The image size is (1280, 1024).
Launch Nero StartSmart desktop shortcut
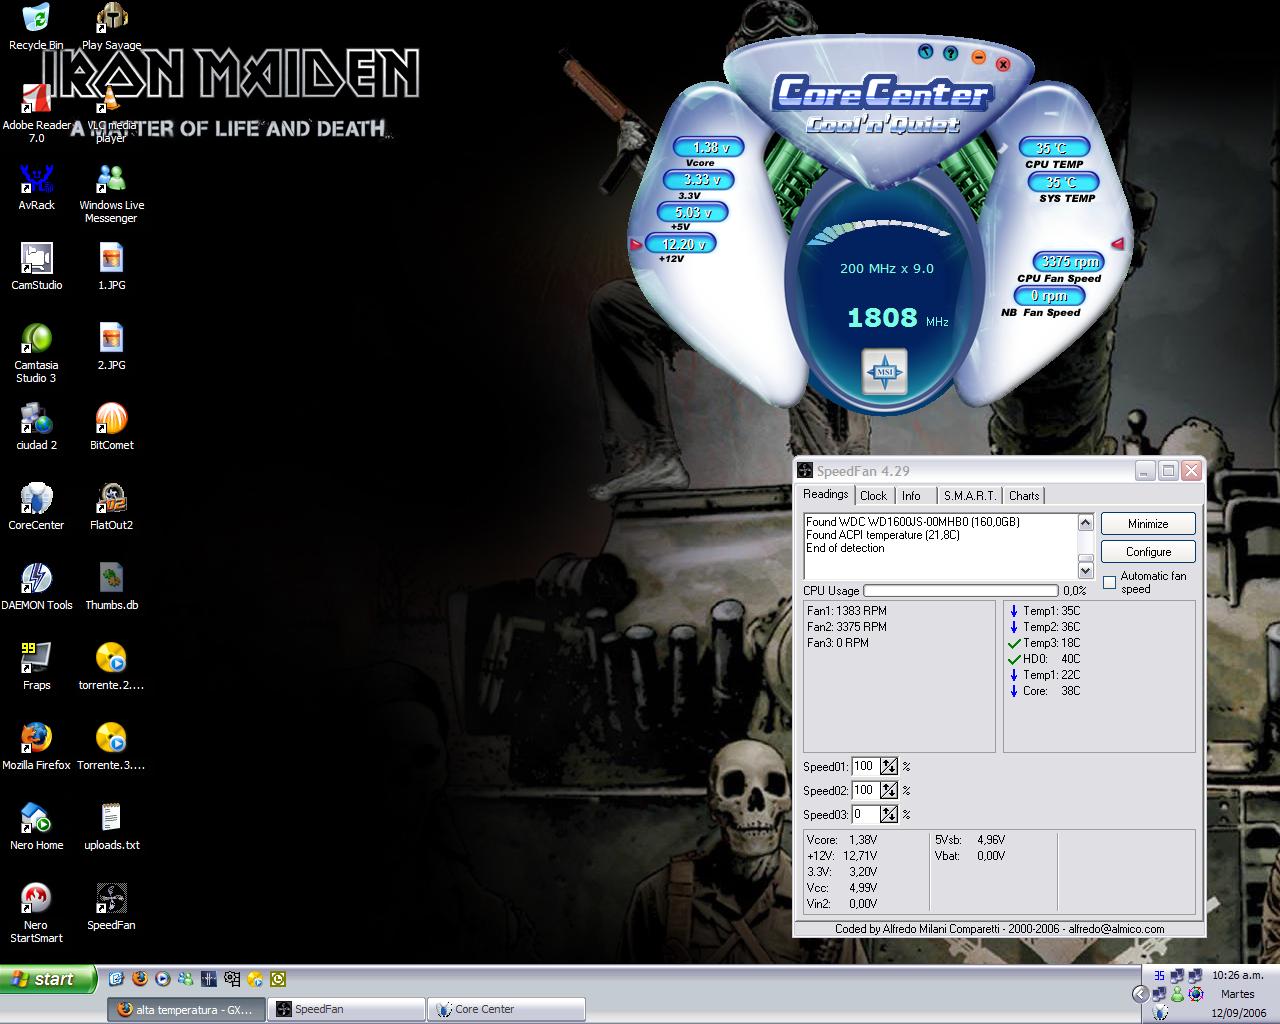[36, 913]
